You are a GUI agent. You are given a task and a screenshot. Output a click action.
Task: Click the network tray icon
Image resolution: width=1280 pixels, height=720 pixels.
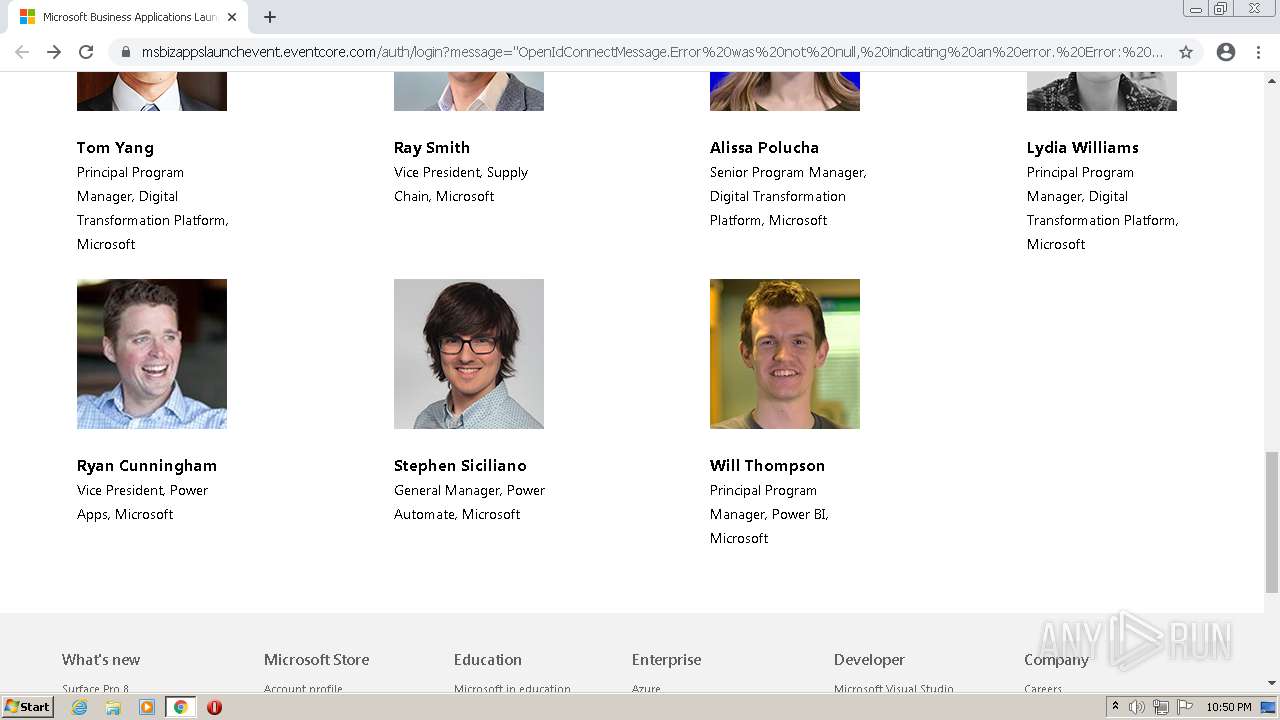(x=1161, y=707)
